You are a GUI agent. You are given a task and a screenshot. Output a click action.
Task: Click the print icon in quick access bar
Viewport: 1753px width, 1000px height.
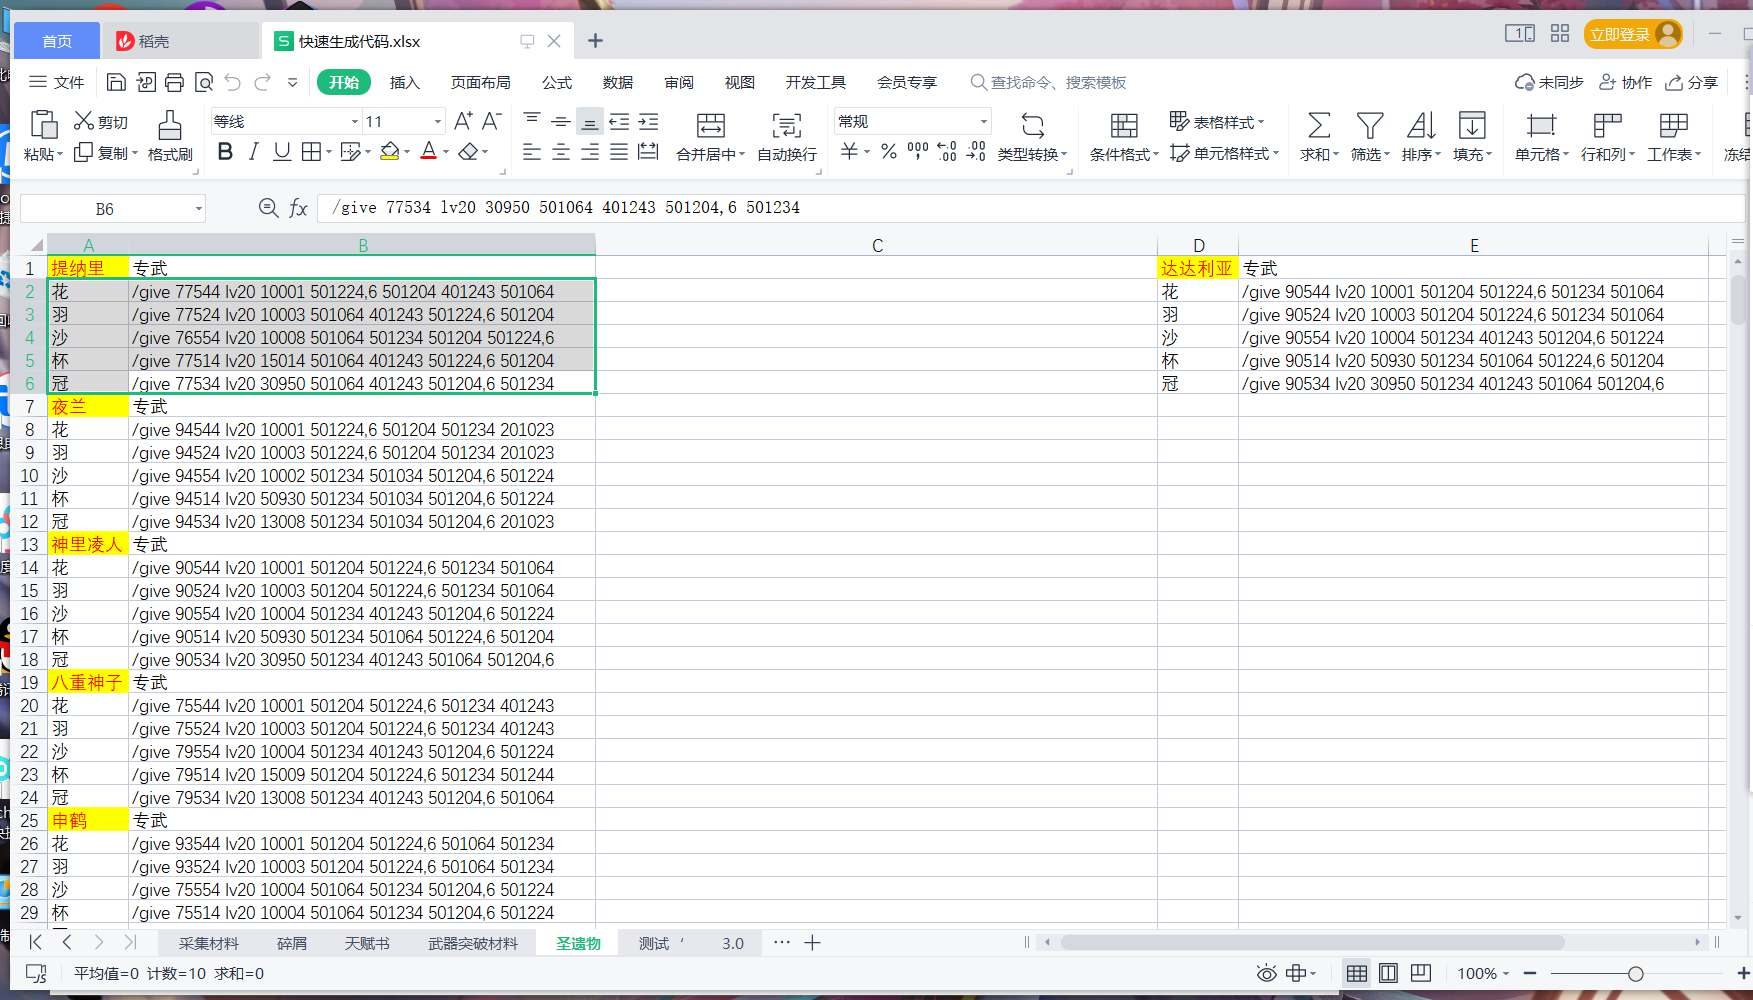175,82
